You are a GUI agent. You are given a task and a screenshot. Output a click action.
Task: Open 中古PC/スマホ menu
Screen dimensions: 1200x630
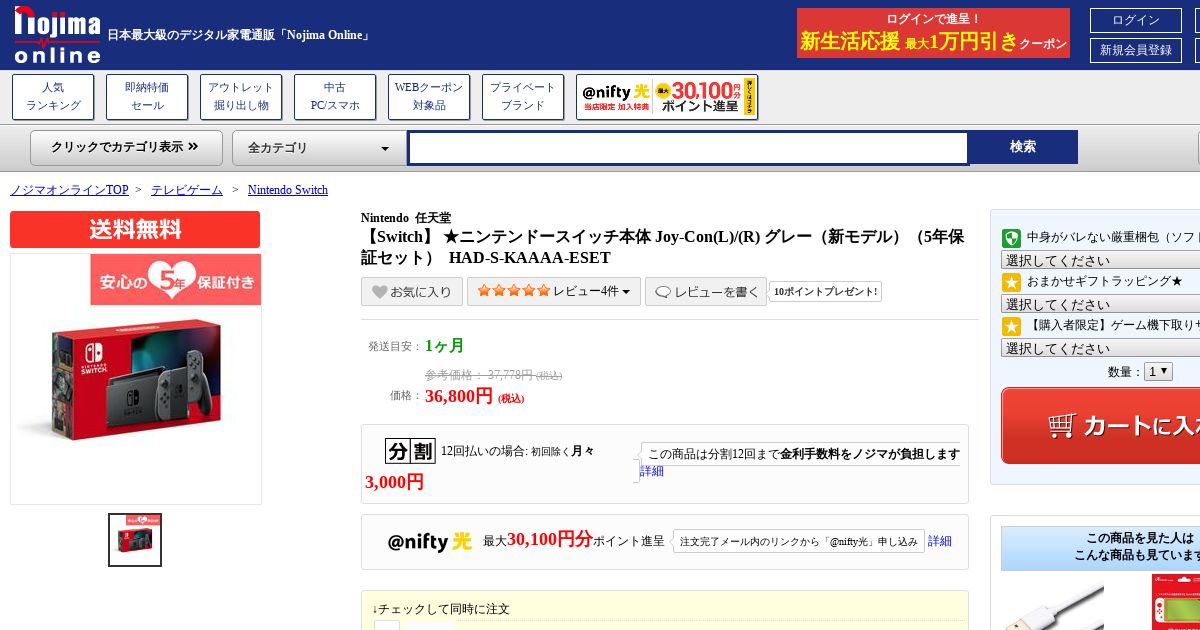pyautogui.click(x=335, y=97)
